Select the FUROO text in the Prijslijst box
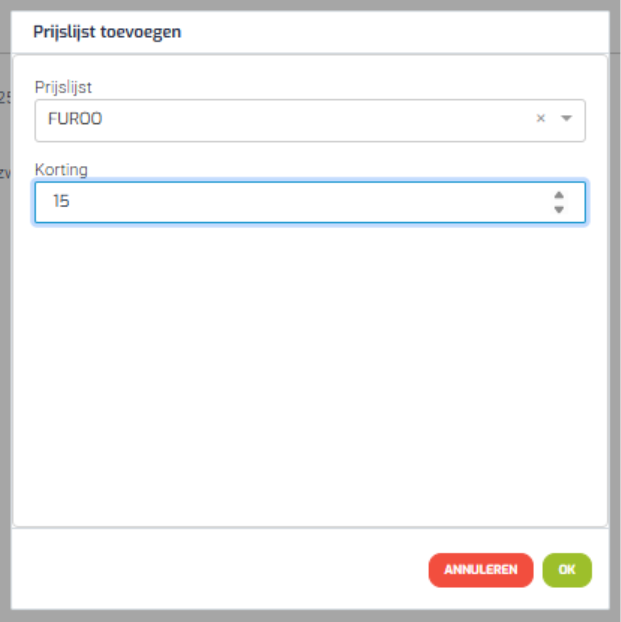 (75, 119)
